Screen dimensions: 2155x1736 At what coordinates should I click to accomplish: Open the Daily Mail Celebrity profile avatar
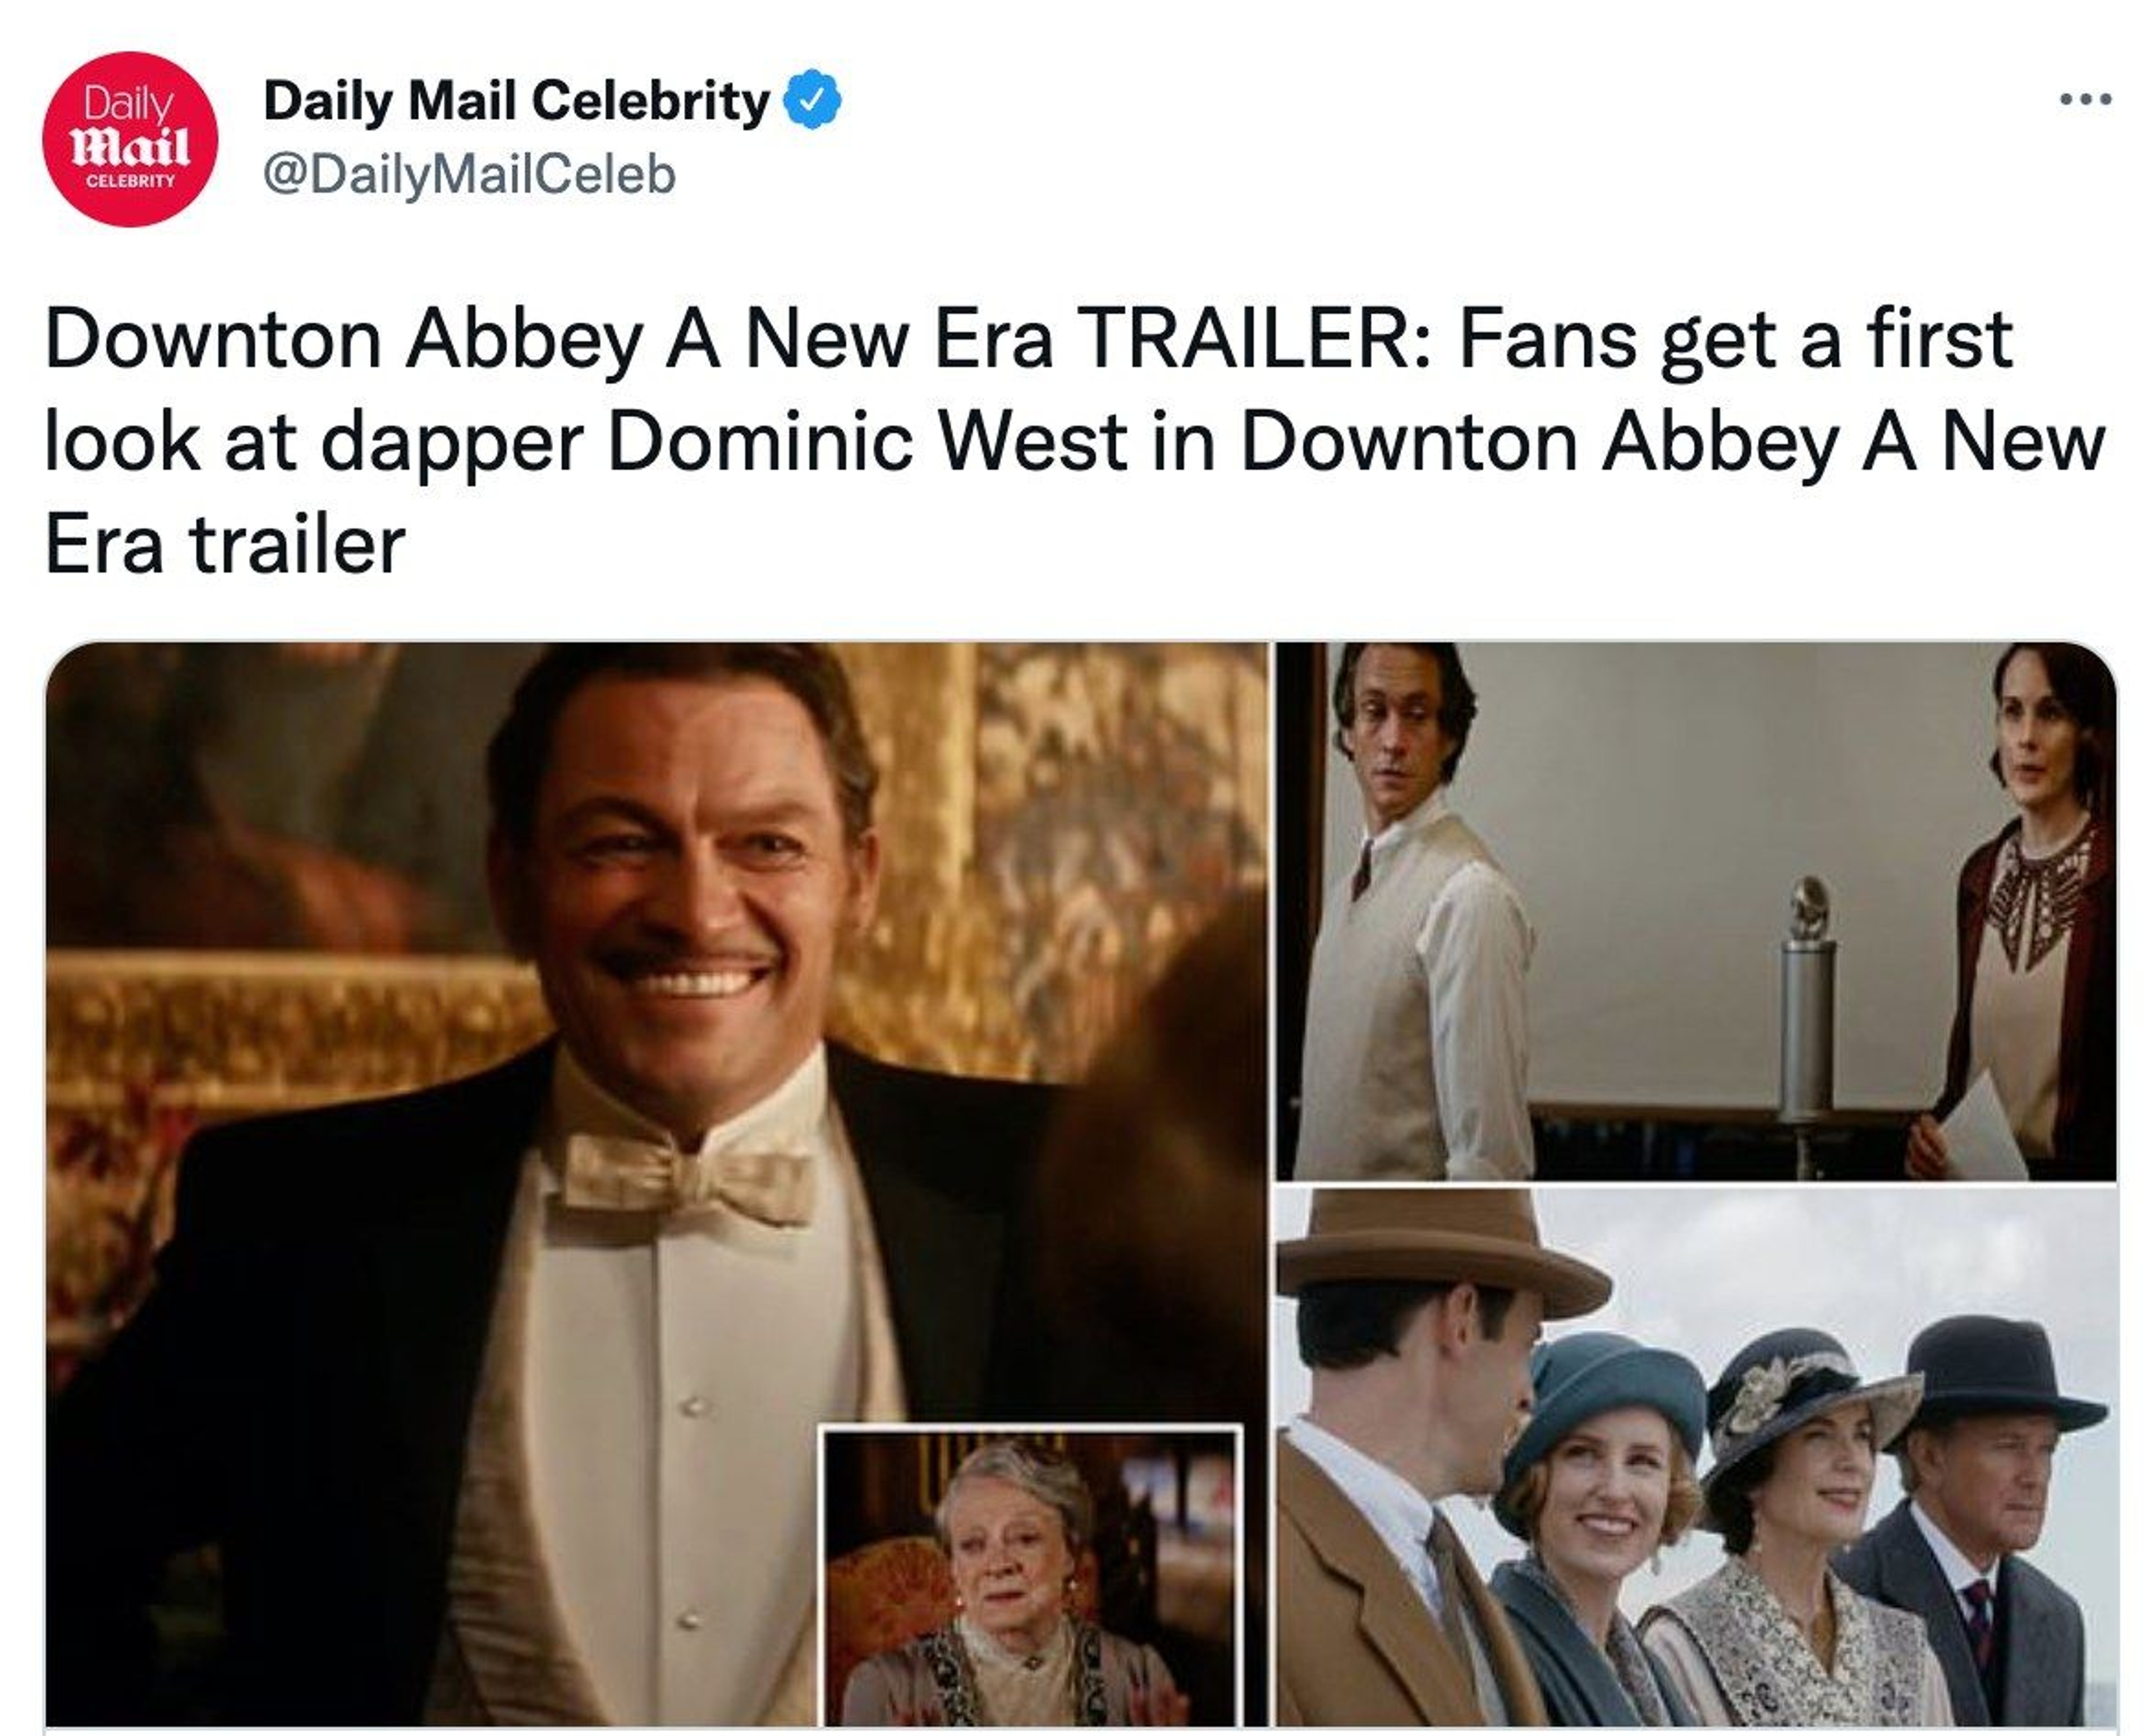[130, 139]
